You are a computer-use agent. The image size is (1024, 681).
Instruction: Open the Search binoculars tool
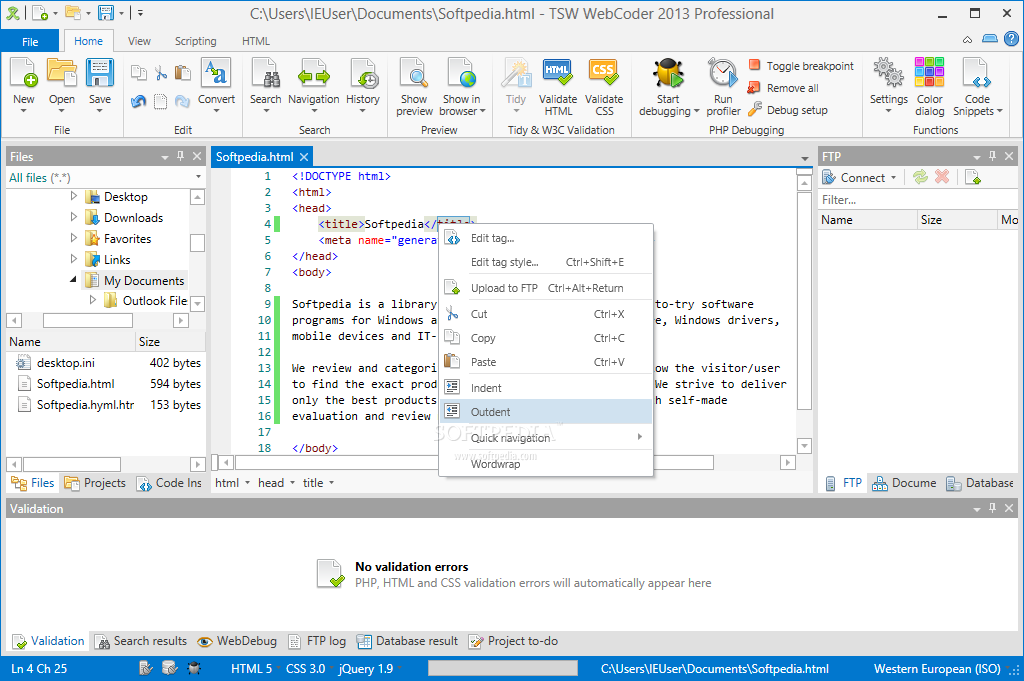[266, 73]
